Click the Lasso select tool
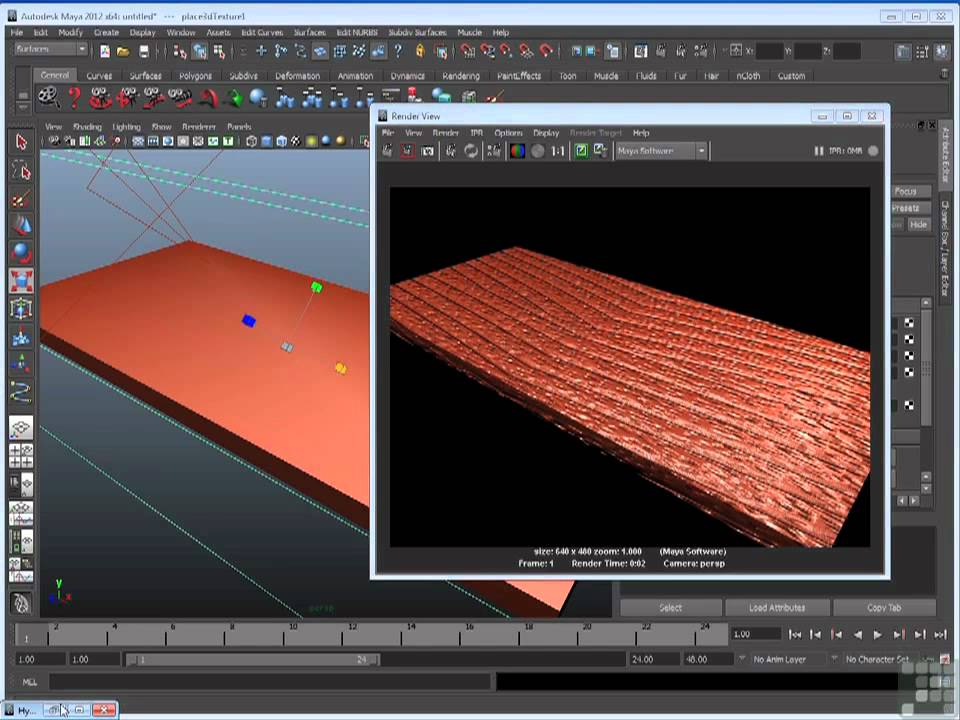Viewport: 960px width, 720px height. click(x=21, y=171)
